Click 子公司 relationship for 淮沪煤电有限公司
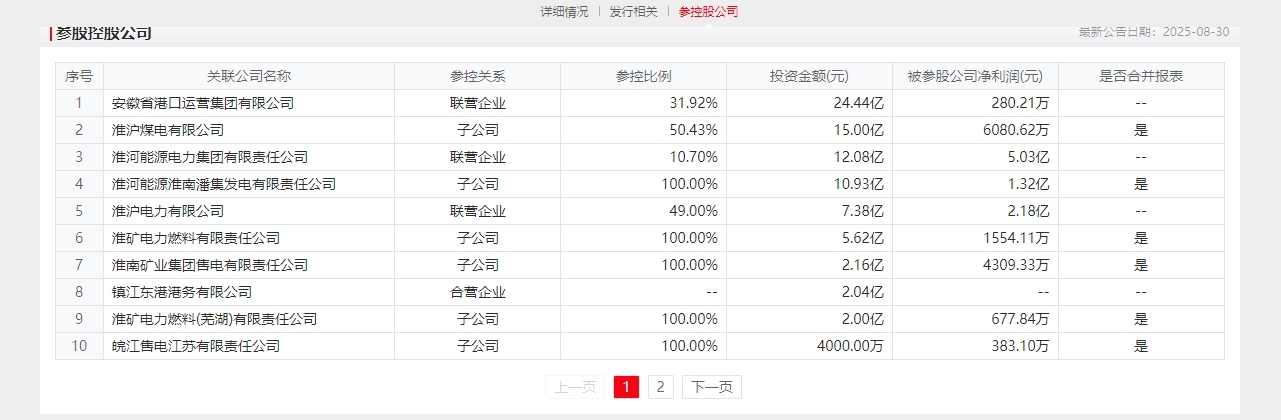1281x420 pixels. [478, 130]
